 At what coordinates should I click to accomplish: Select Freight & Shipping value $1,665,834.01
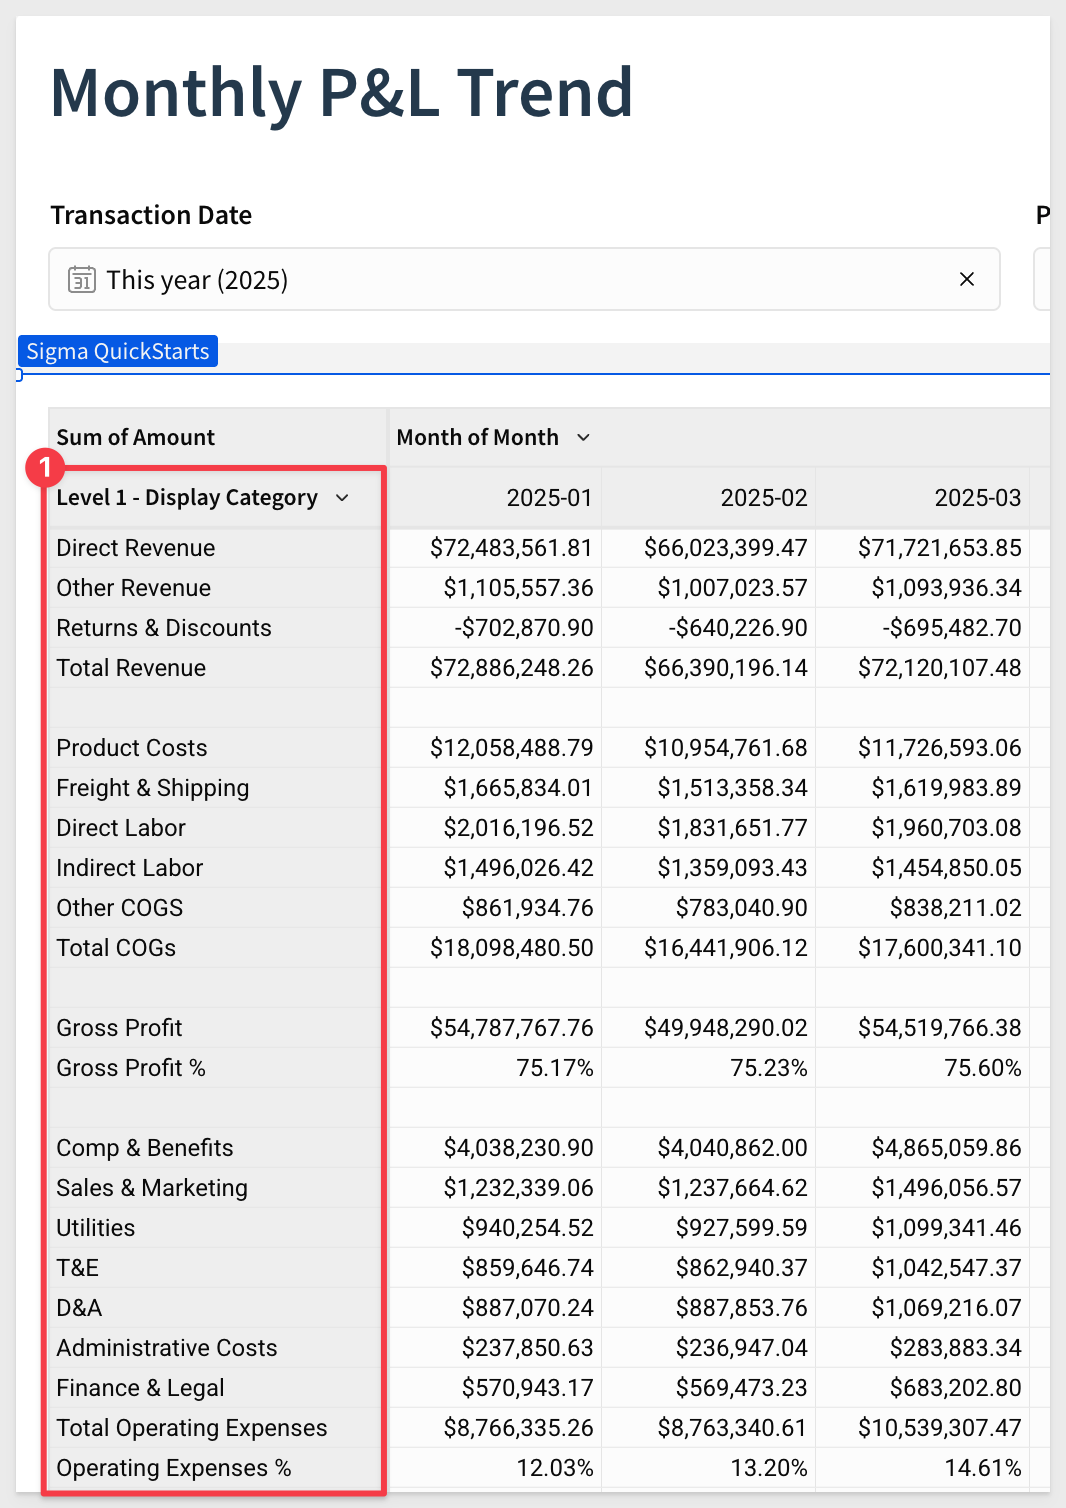(519, 788)
